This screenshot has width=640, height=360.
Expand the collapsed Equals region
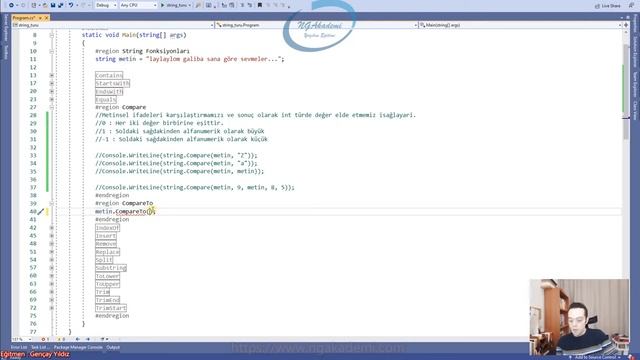tap(51, 99)
